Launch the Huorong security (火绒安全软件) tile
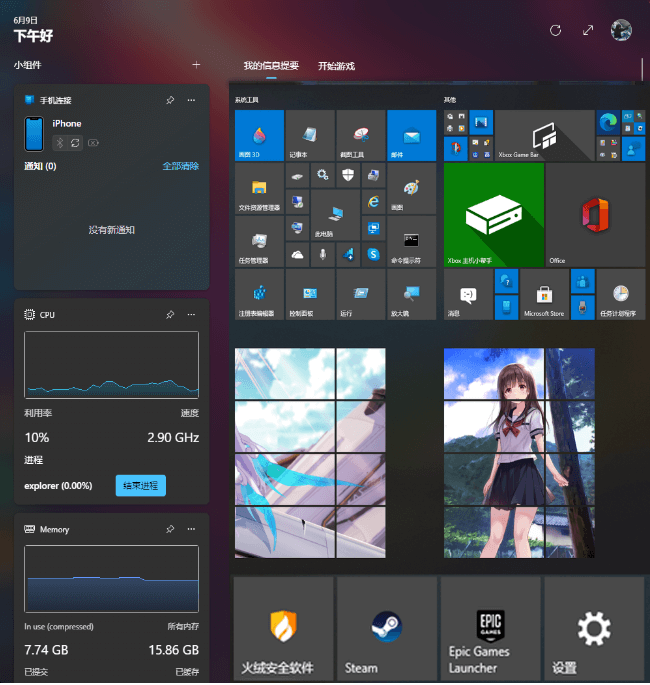This screenshot has width=650, height=685. pos(283,628)
